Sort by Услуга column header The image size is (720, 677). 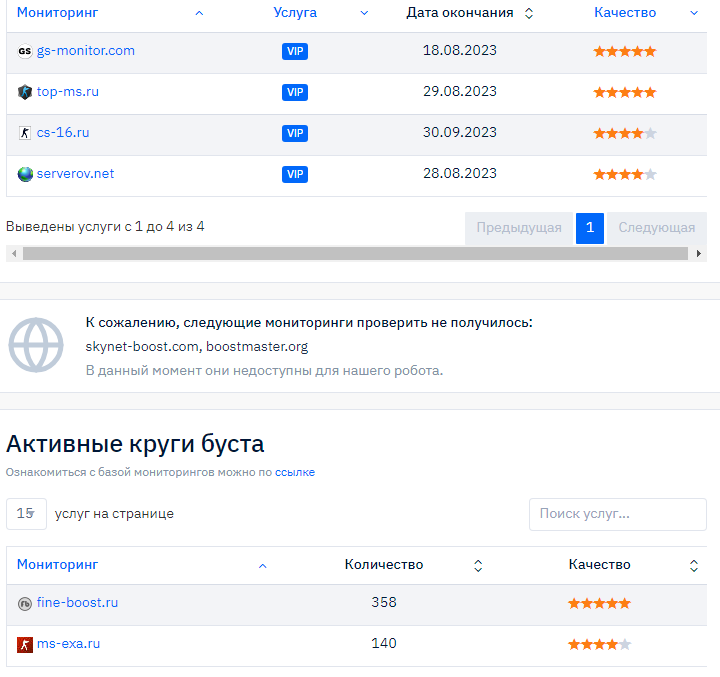(295, 12)
